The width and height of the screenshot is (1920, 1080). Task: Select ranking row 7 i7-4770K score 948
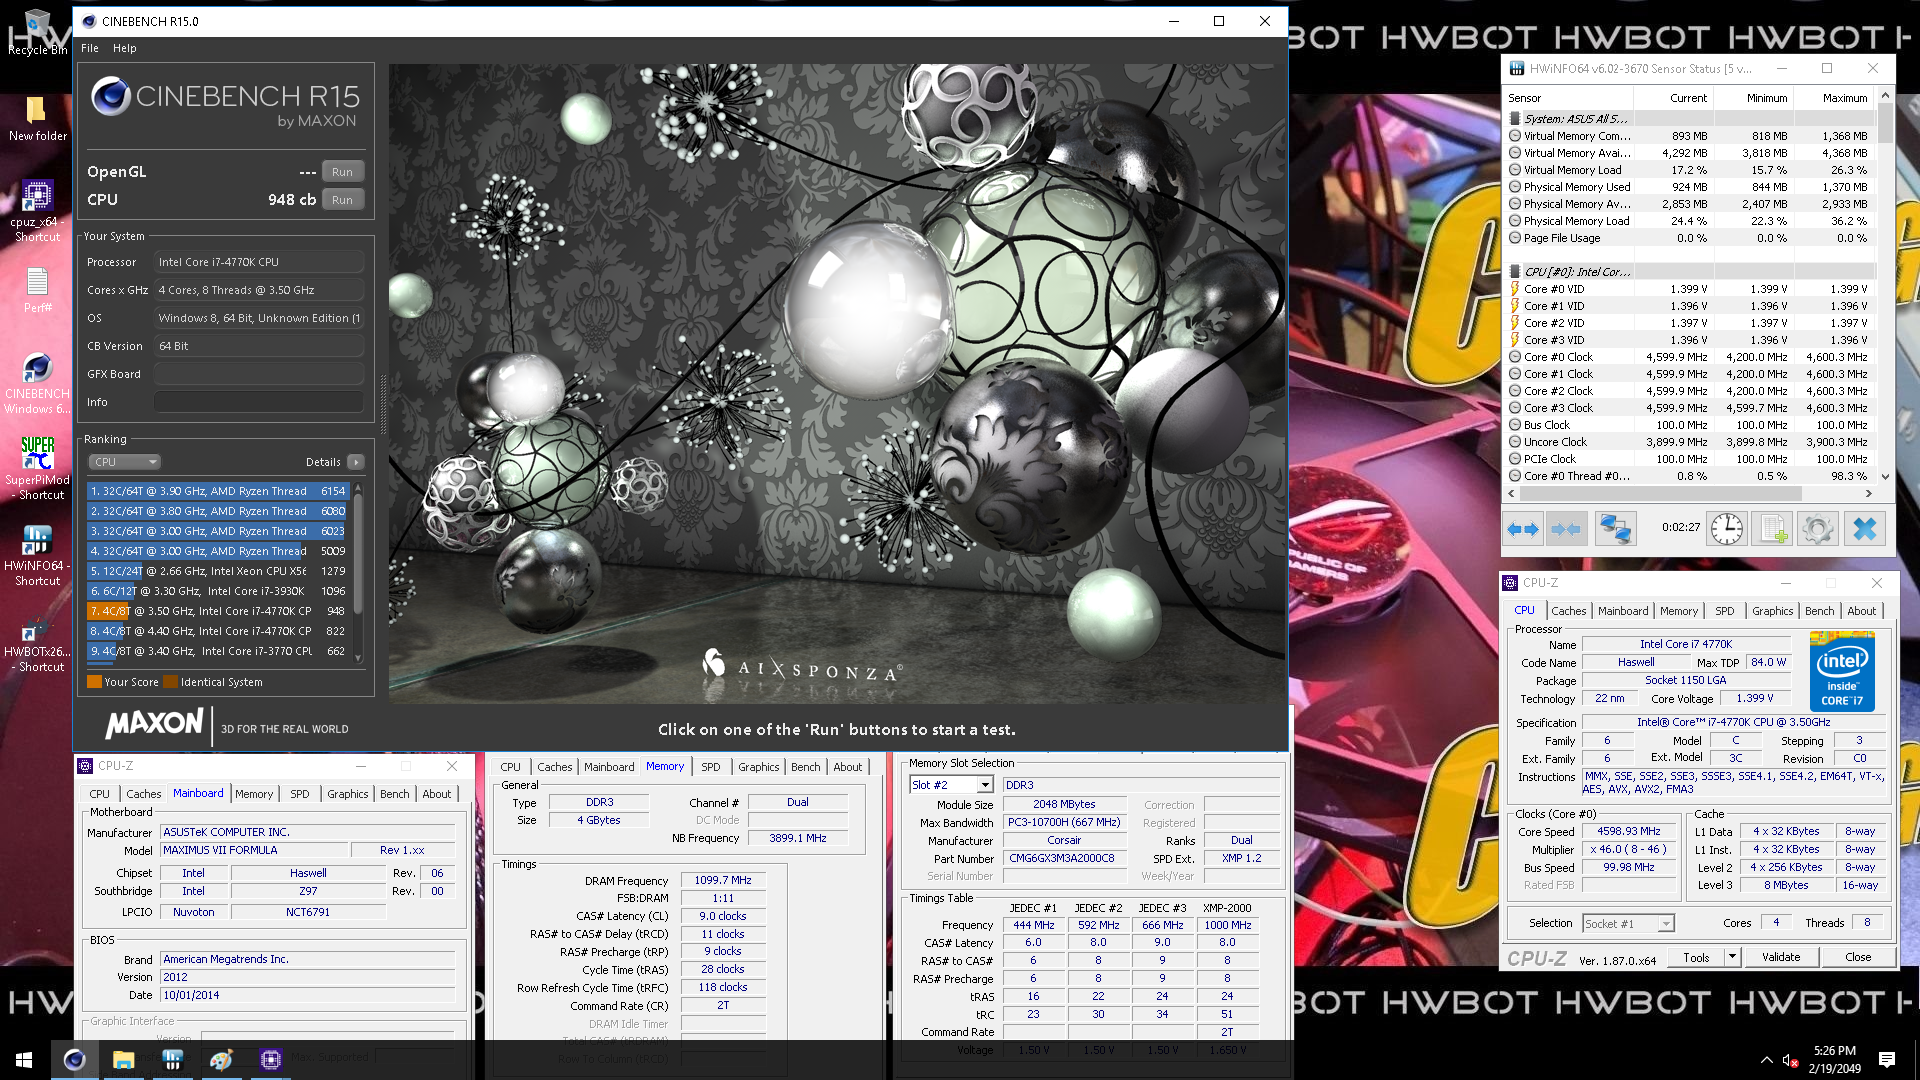pos(217,611)
